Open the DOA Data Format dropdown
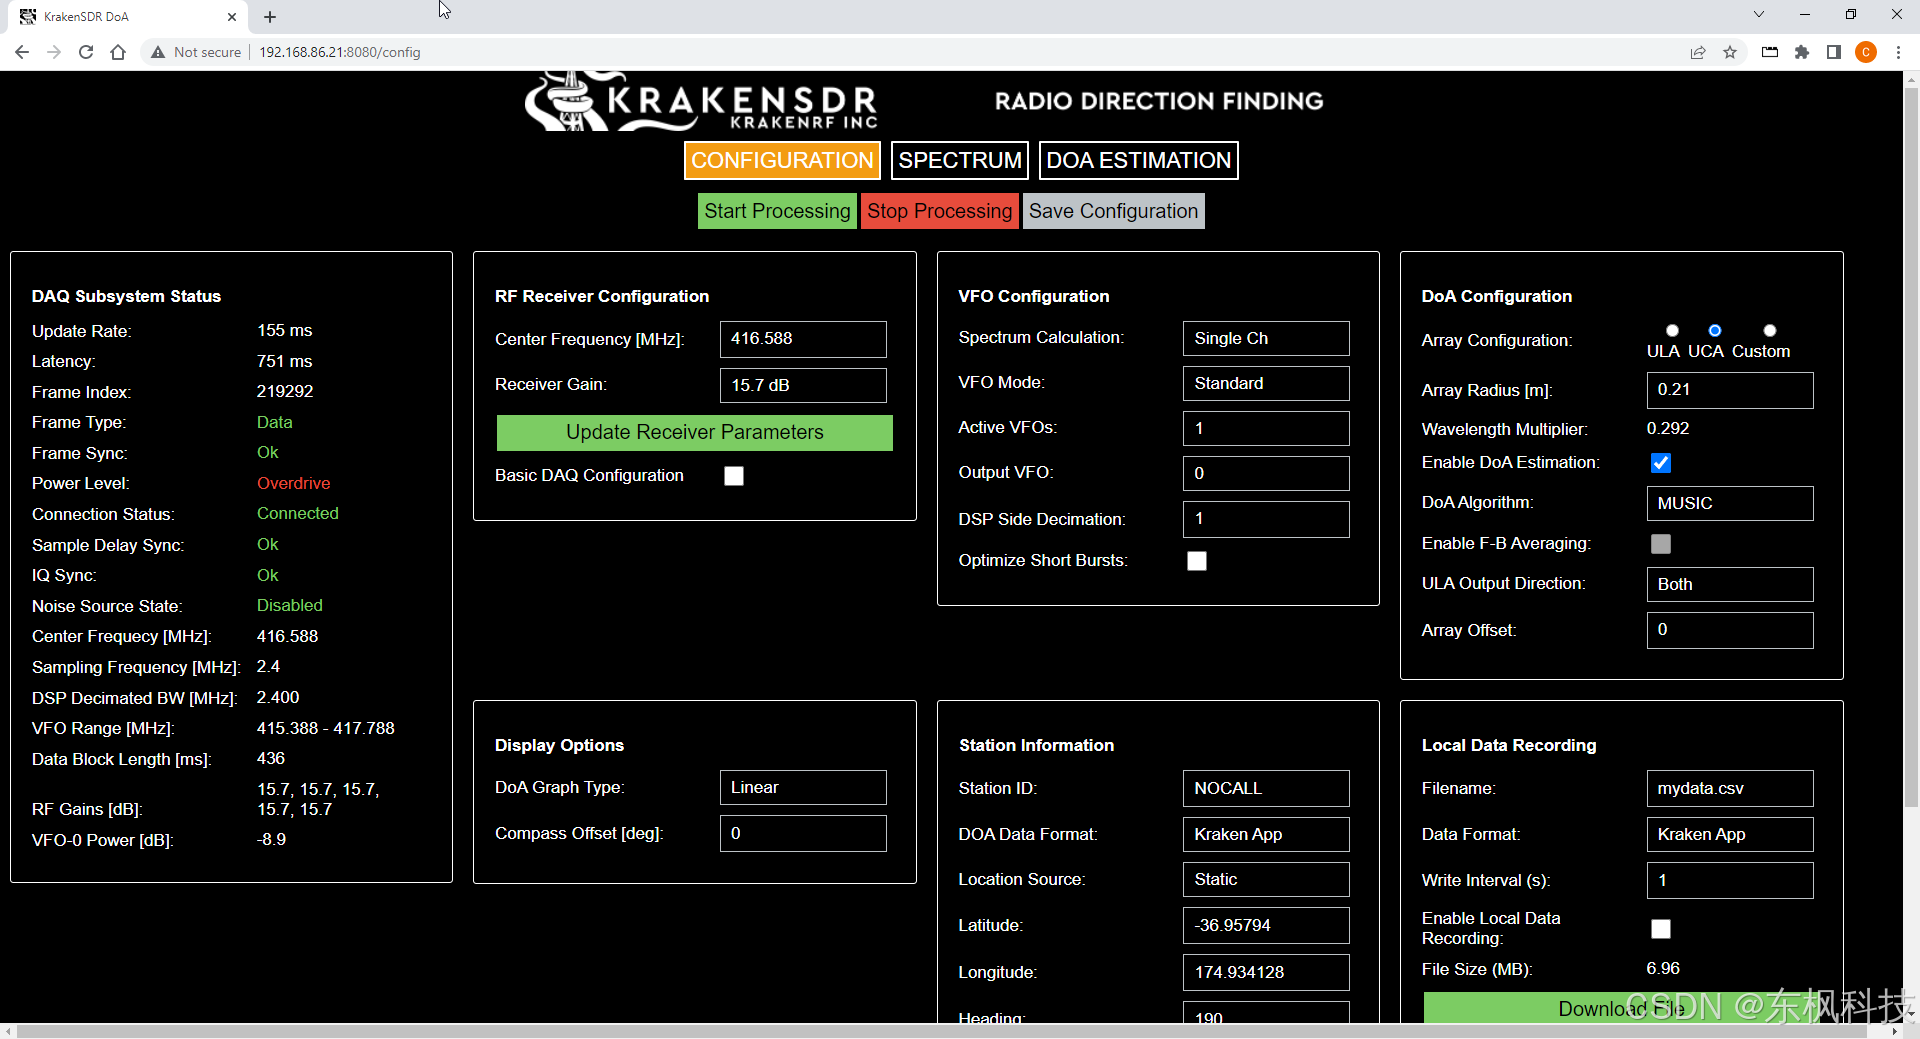Viewport: 1920px width, 1039px height. click(1266, 834)
